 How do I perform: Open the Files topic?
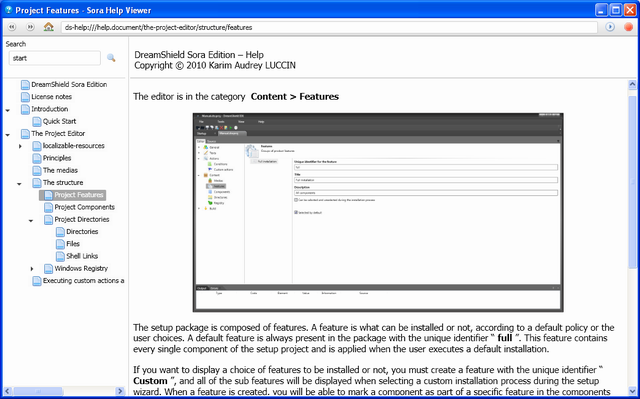[x=73, y=244]
